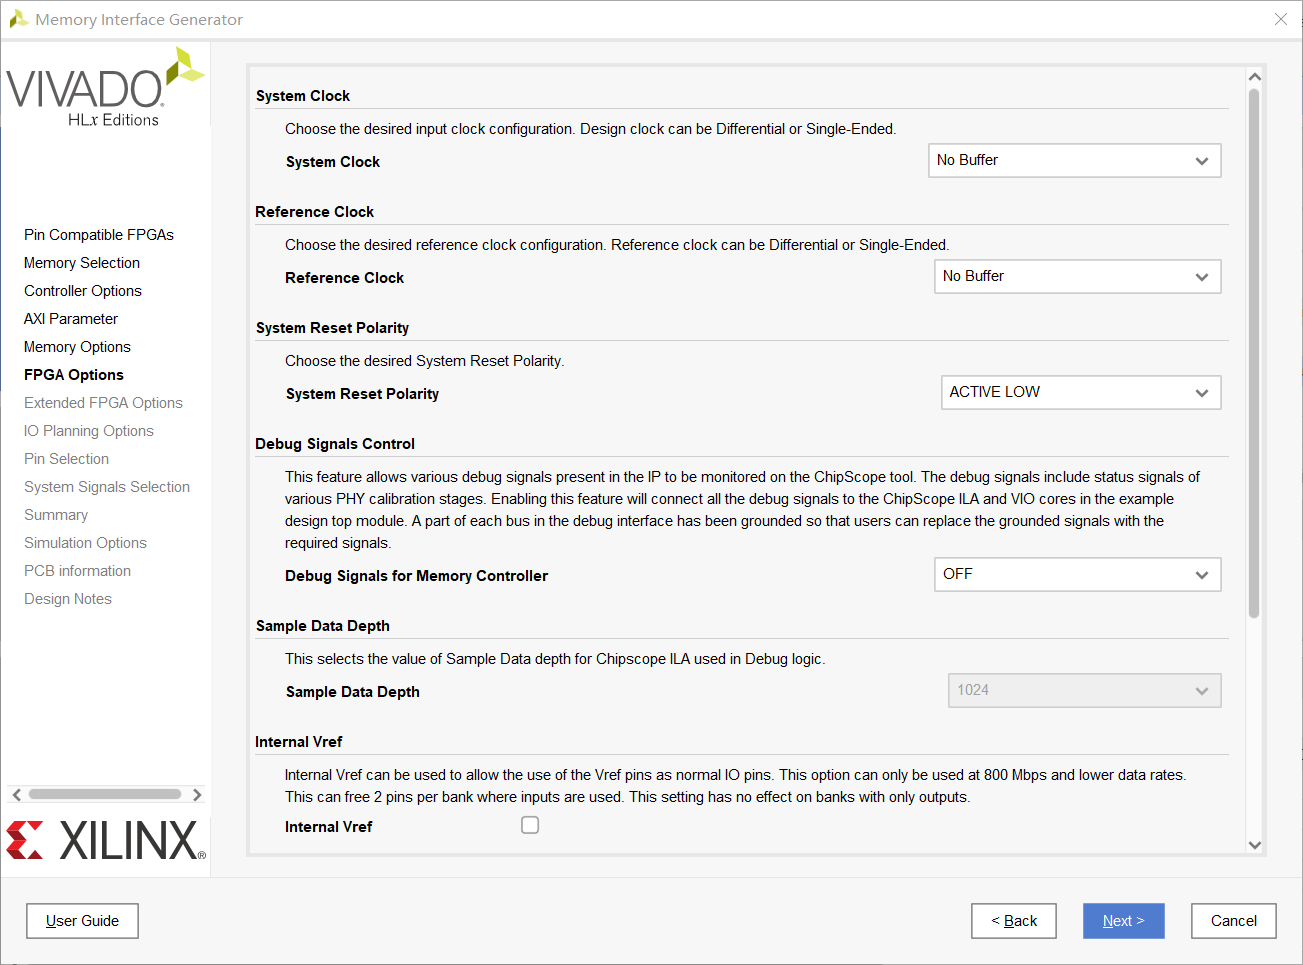Close the Memory Interface Generator window

coord(1281,19)
